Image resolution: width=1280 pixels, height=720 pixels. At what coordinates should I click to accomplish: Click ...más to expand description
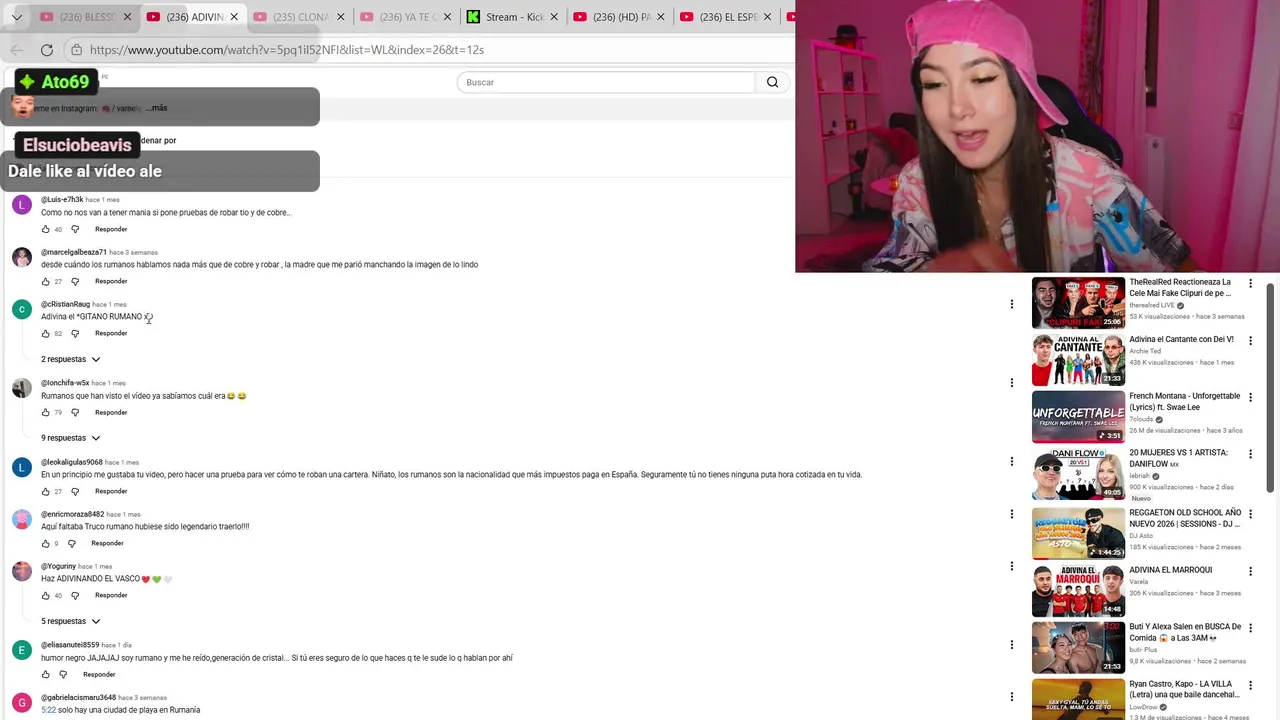[x=157, y=108]
